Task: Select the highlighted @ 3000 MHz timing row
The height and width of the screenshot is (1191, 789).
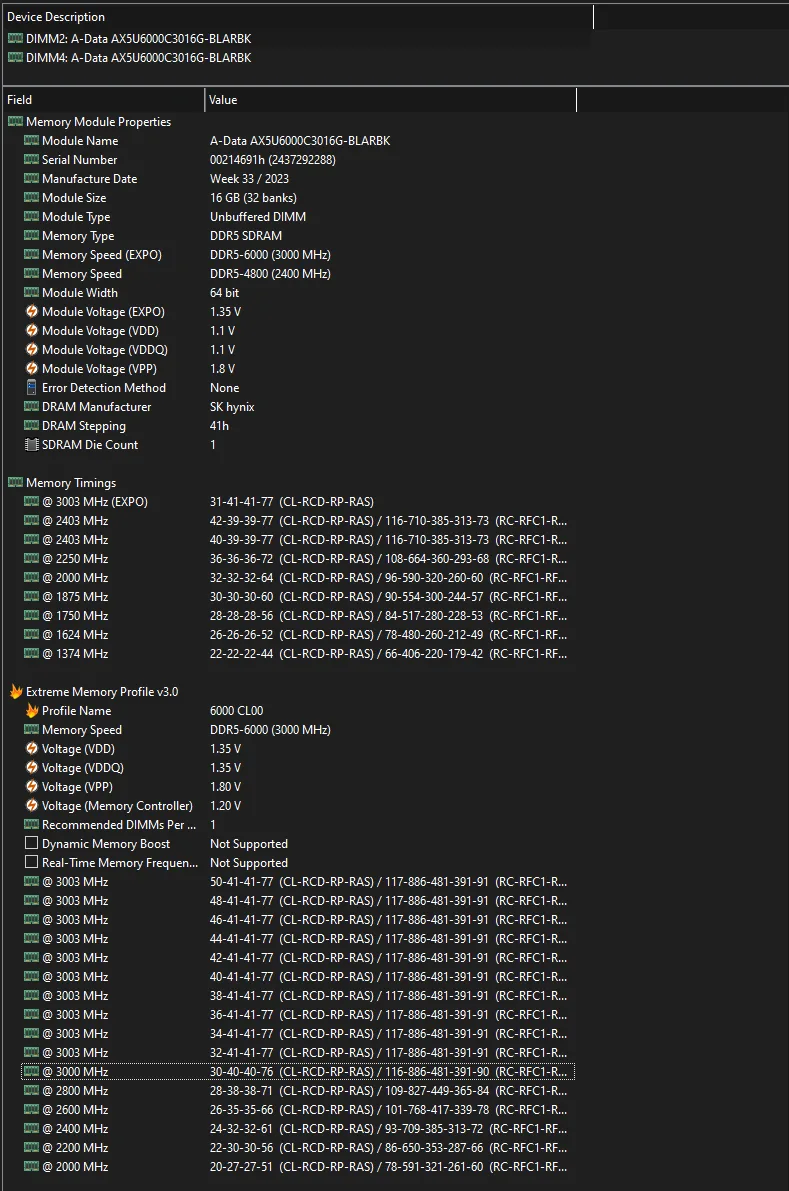Action: tap(298, 1072)
